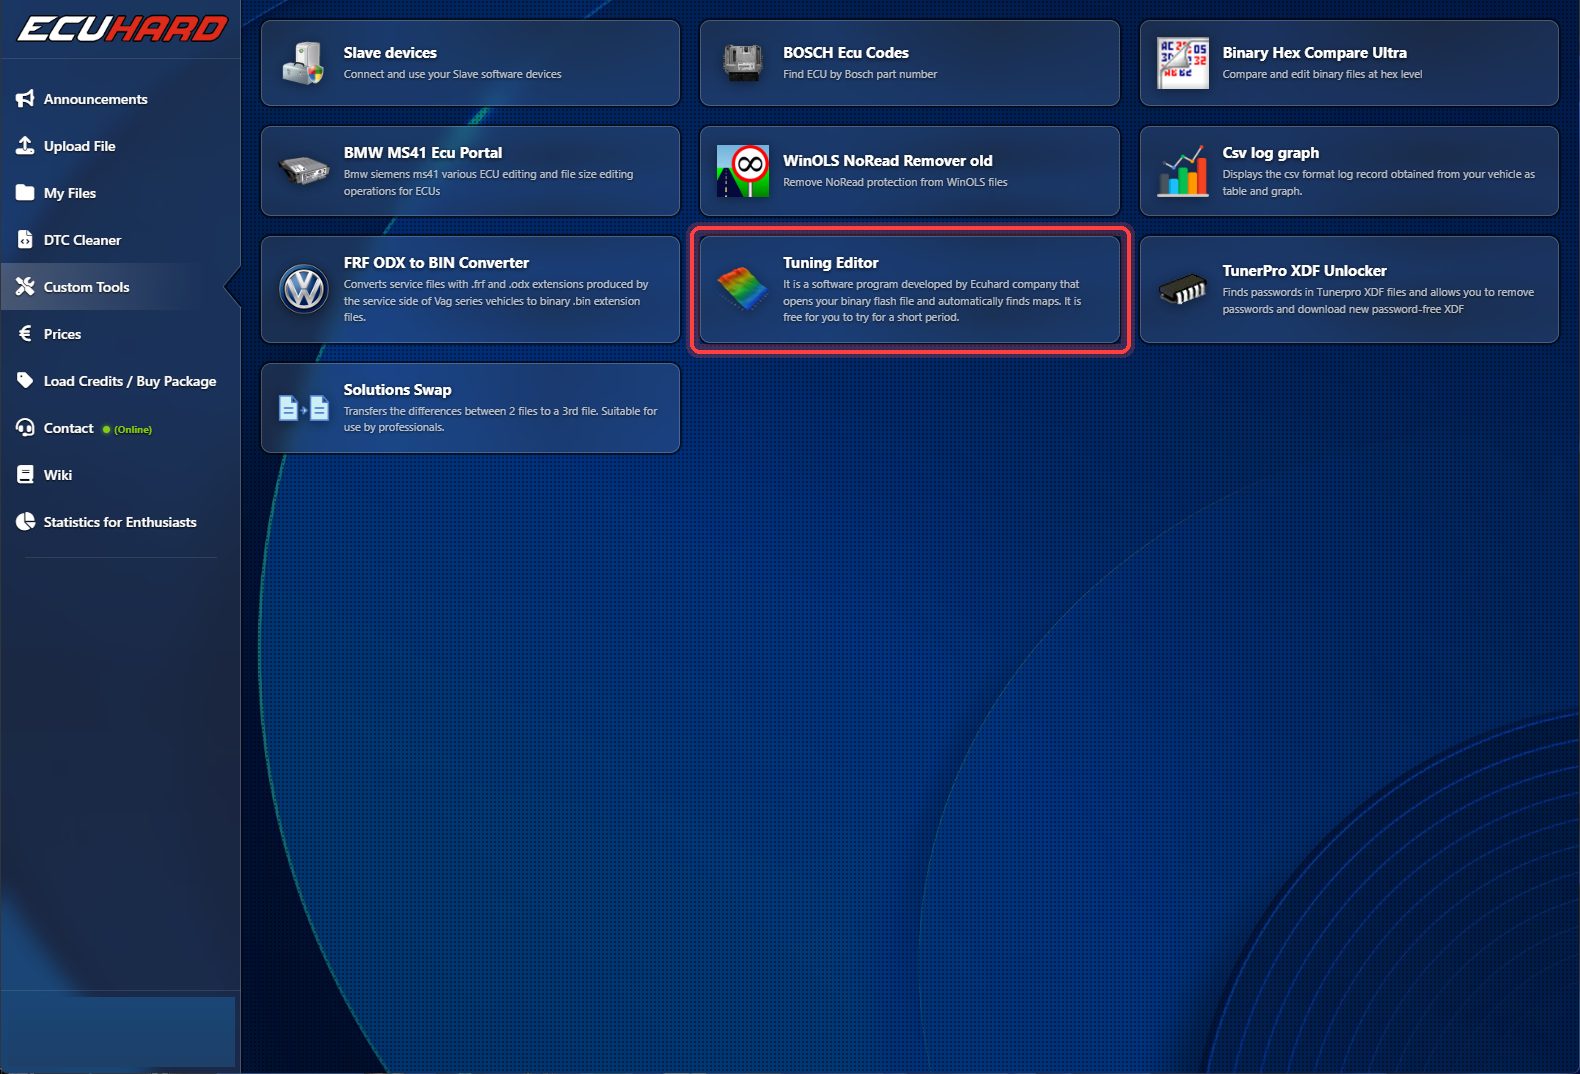
Task: Click the Volkswagen logo icon
Action: coord(303,290)
